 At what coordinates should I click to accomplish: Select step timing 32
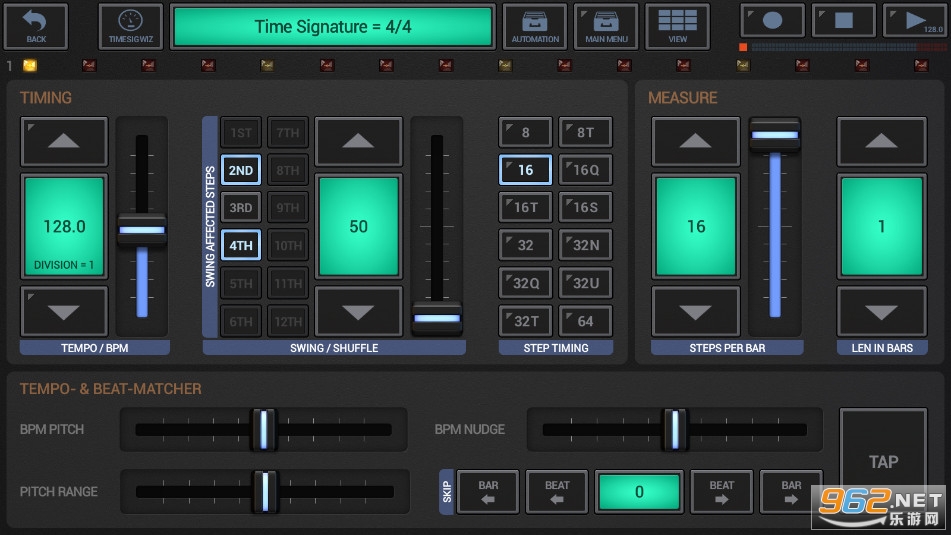point(525,245)
